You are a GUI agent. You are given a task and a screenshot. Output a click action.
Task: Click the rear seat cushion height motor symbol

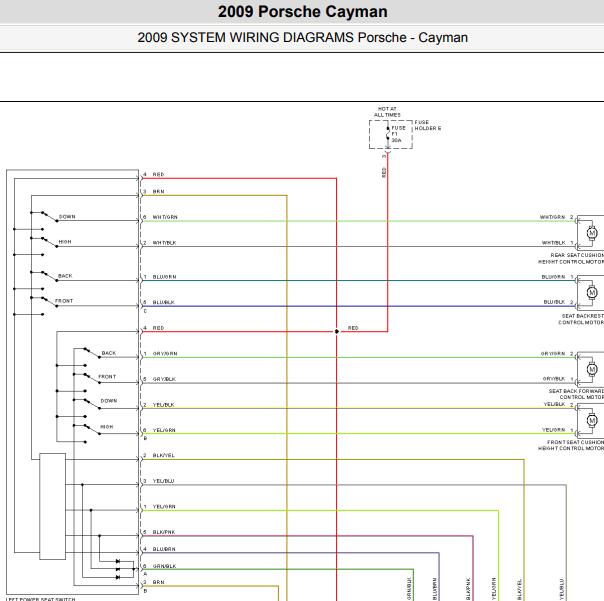(592, 233)
